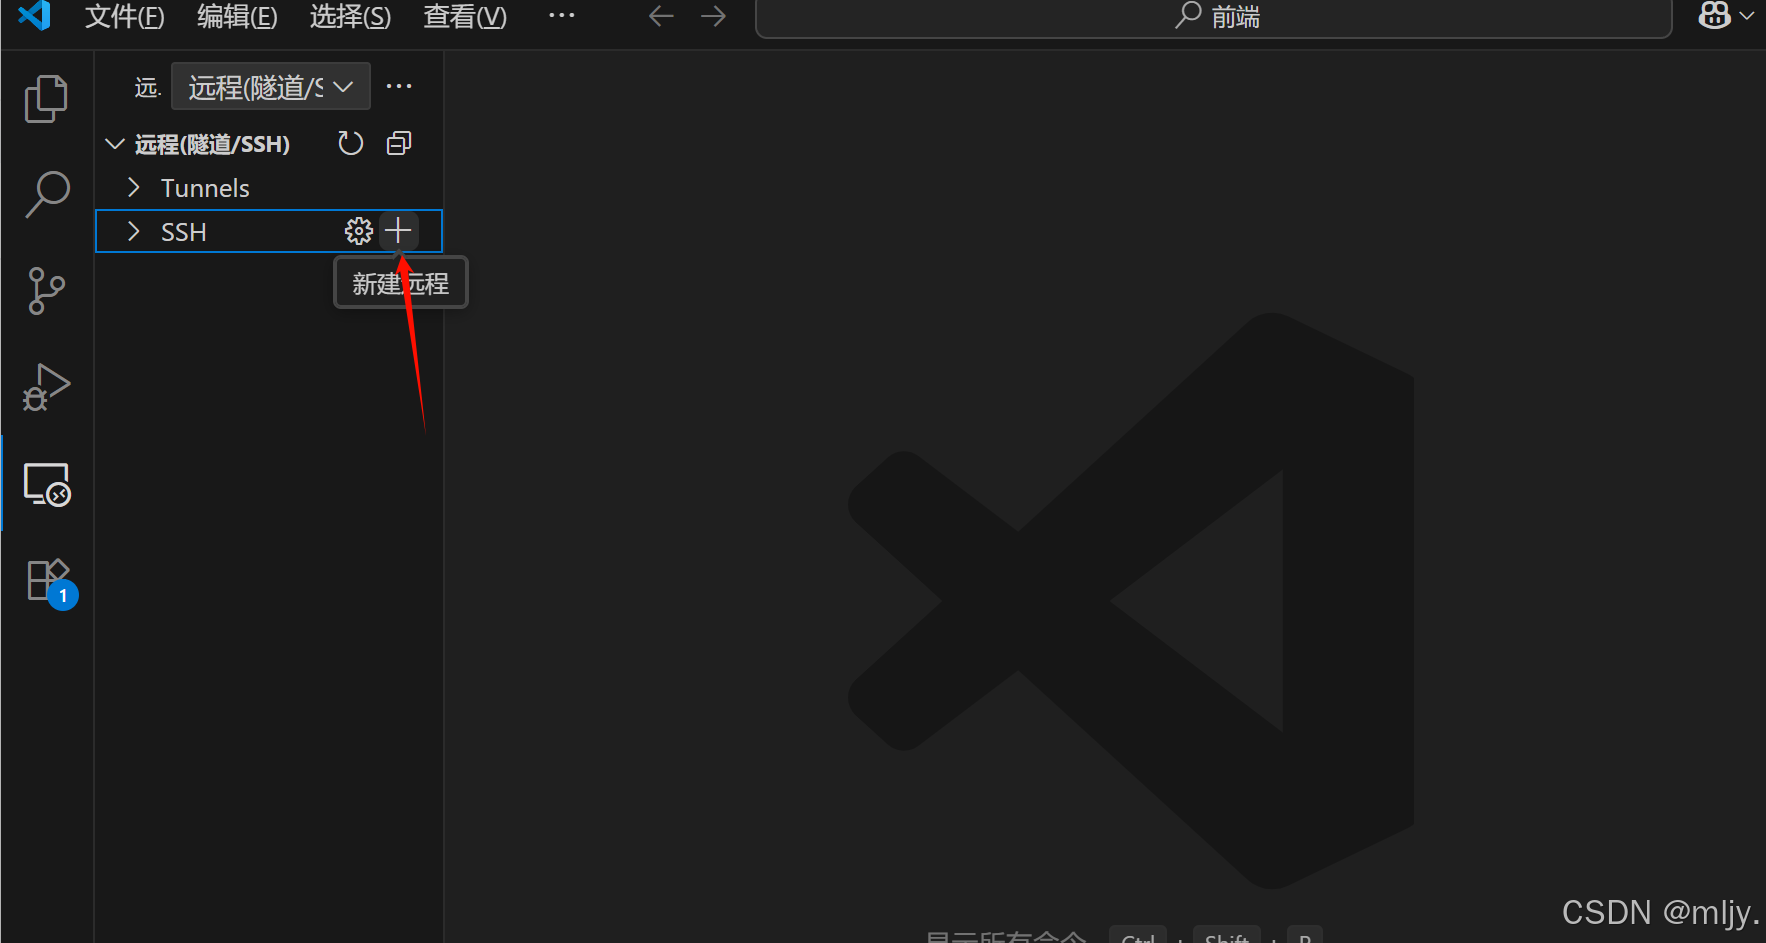
Task: Open the Extensions view
Action: (x=48, y=580)
